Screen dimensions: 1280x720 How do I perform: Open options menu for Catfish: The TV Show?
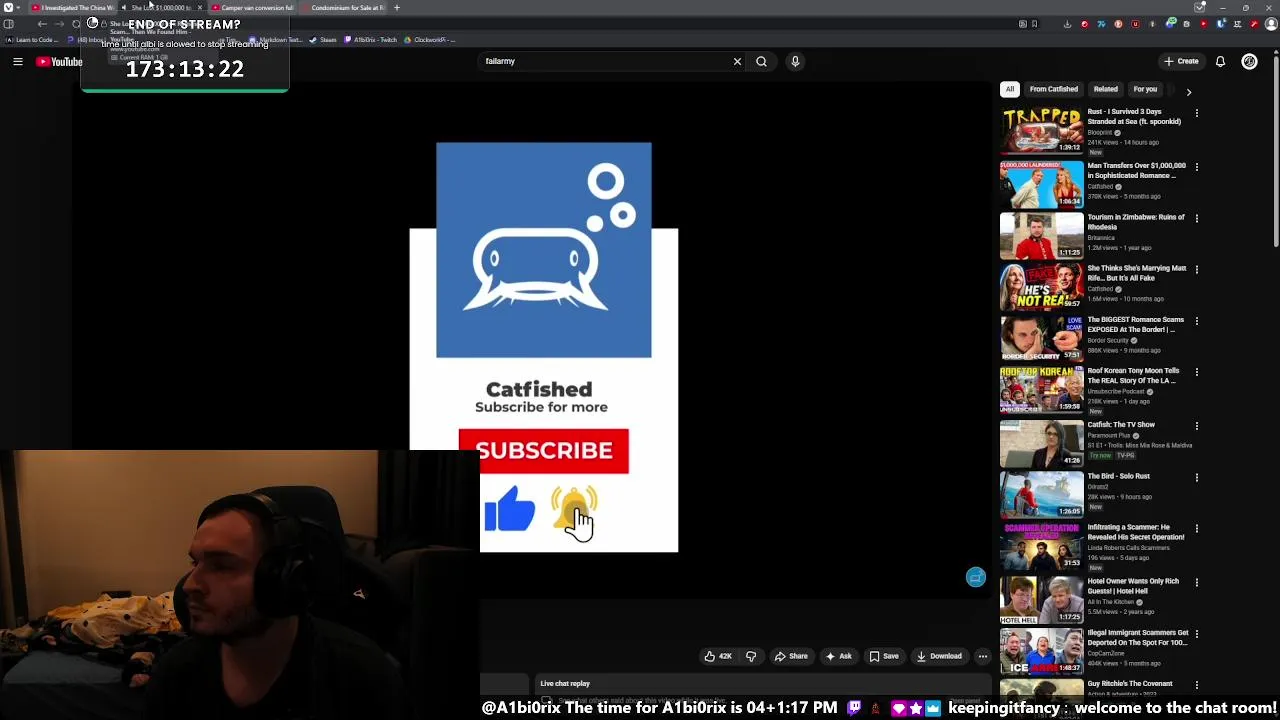pyautogui.click(x=1196, y=426)
